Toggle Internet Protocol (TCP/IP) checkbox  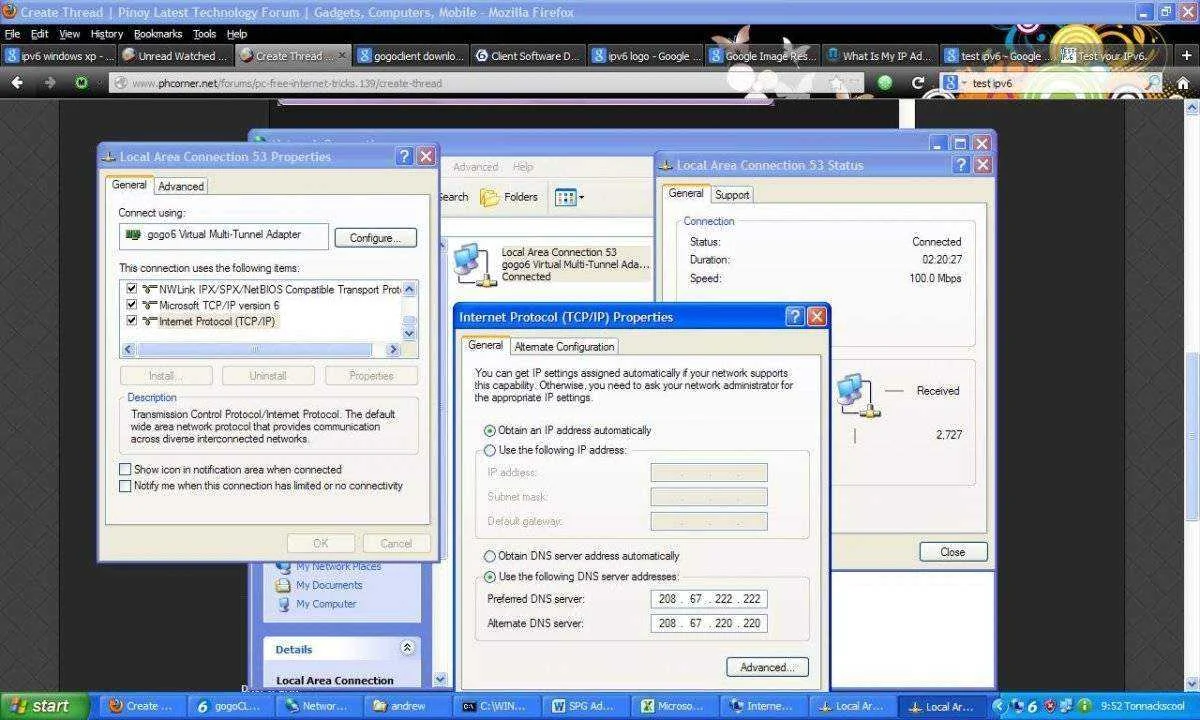coord(131,321)
